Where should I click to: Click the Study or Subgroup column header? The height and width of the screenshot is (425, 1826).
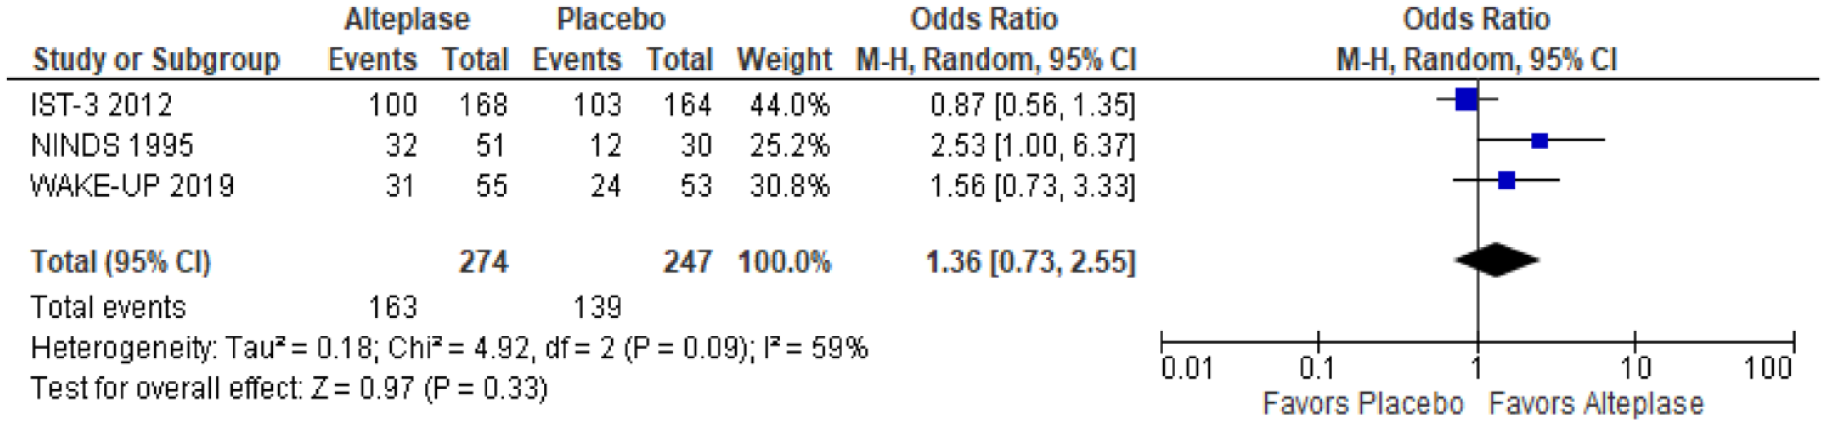tap(157, 60)
